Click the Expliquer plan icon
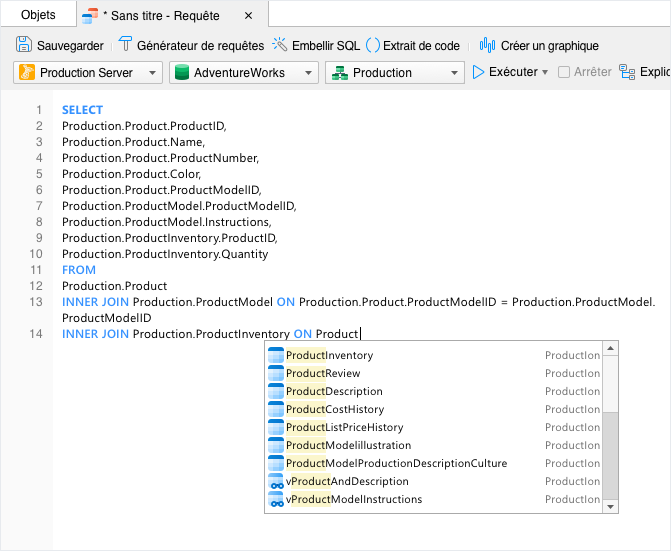This screenshot has width=671, height=551. pos(627,72)
